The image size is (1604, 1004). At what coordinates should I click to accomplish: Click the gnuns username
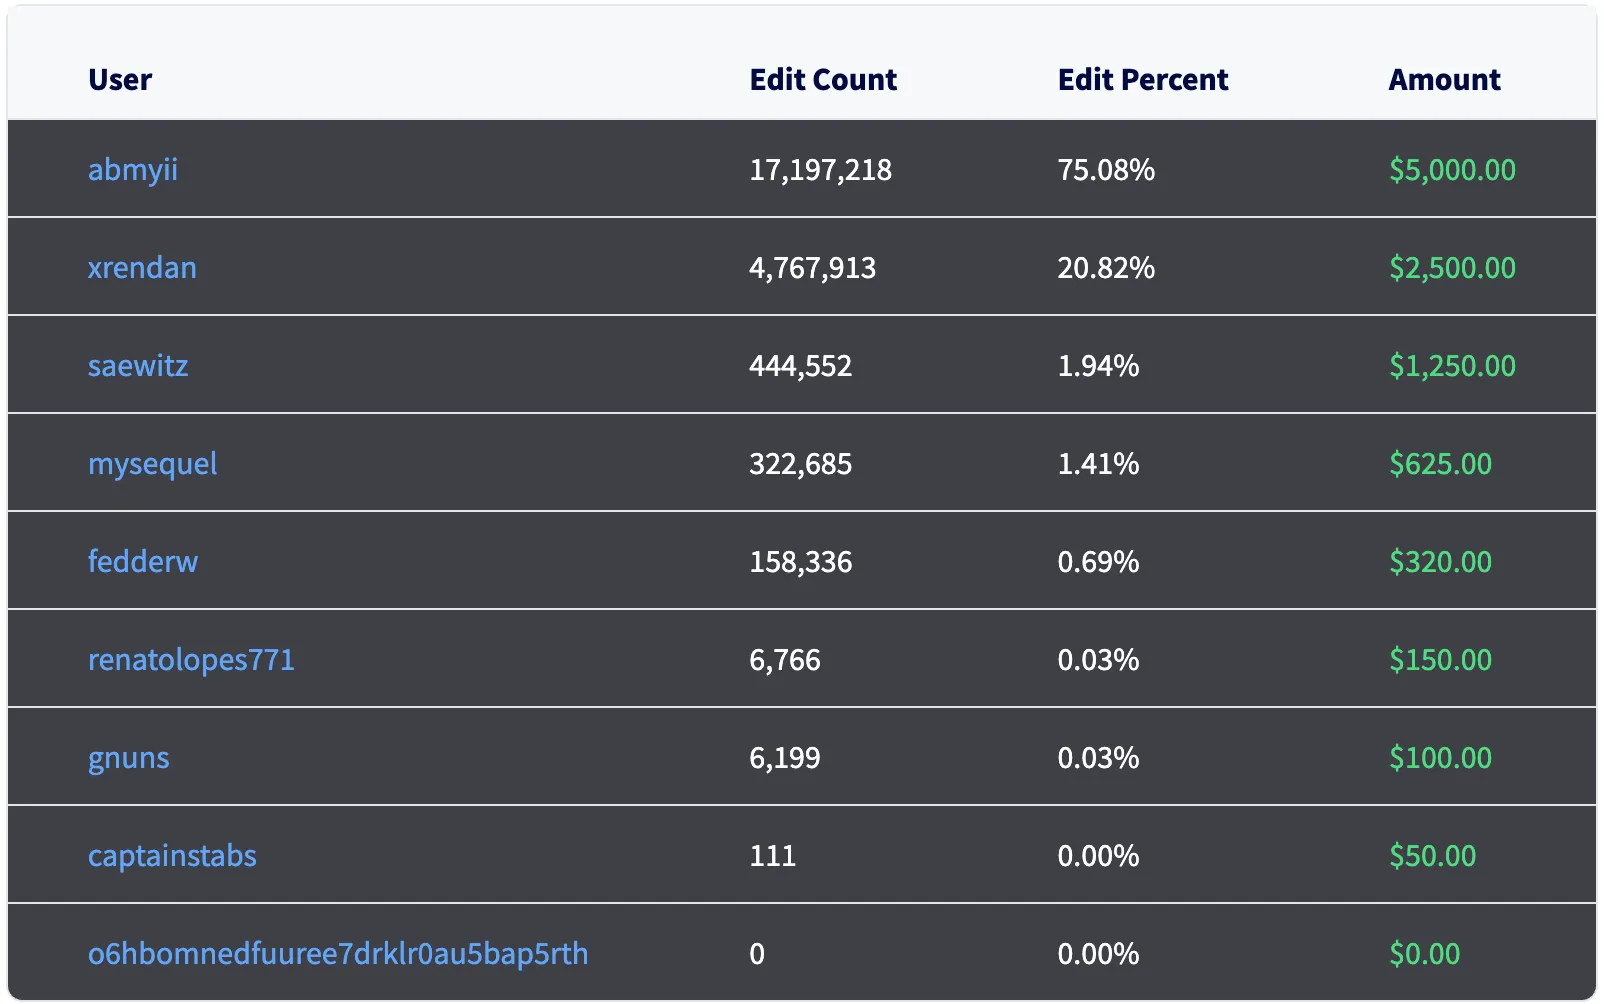pyautogui.click(x=128, y=758)
